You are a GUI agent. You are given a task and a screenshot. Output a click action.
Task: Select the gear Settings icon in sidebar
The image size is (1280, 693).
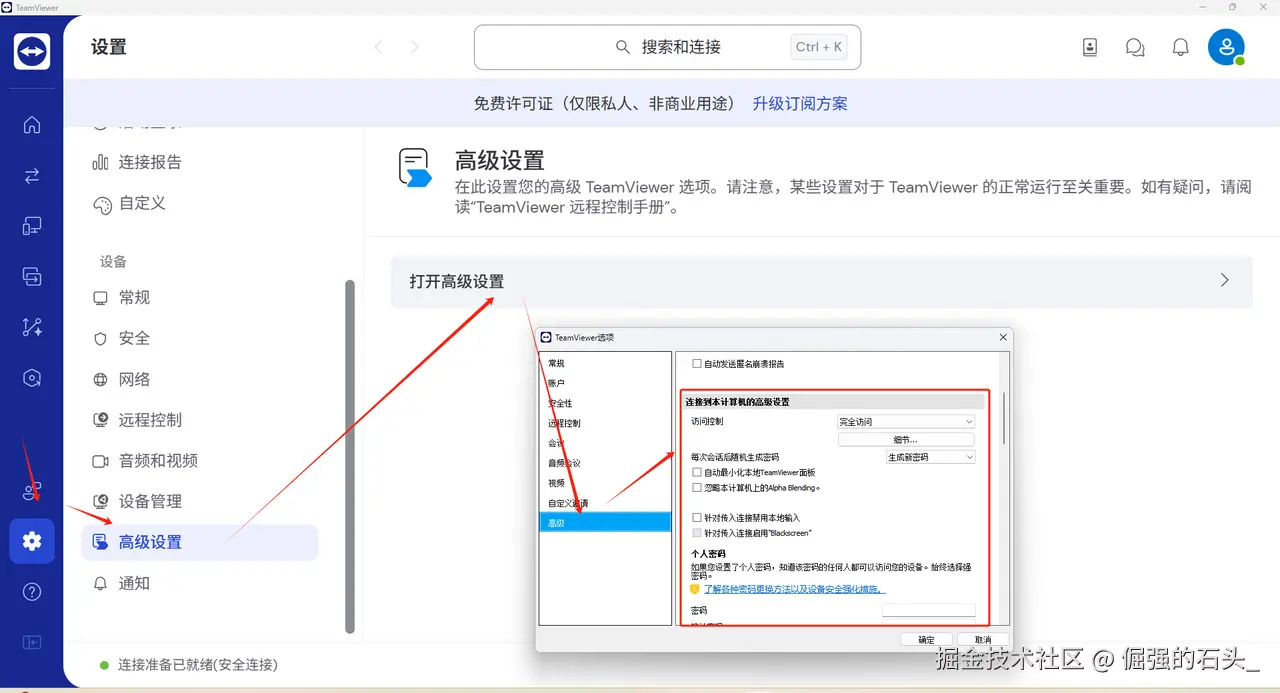(x=32, y=541)
